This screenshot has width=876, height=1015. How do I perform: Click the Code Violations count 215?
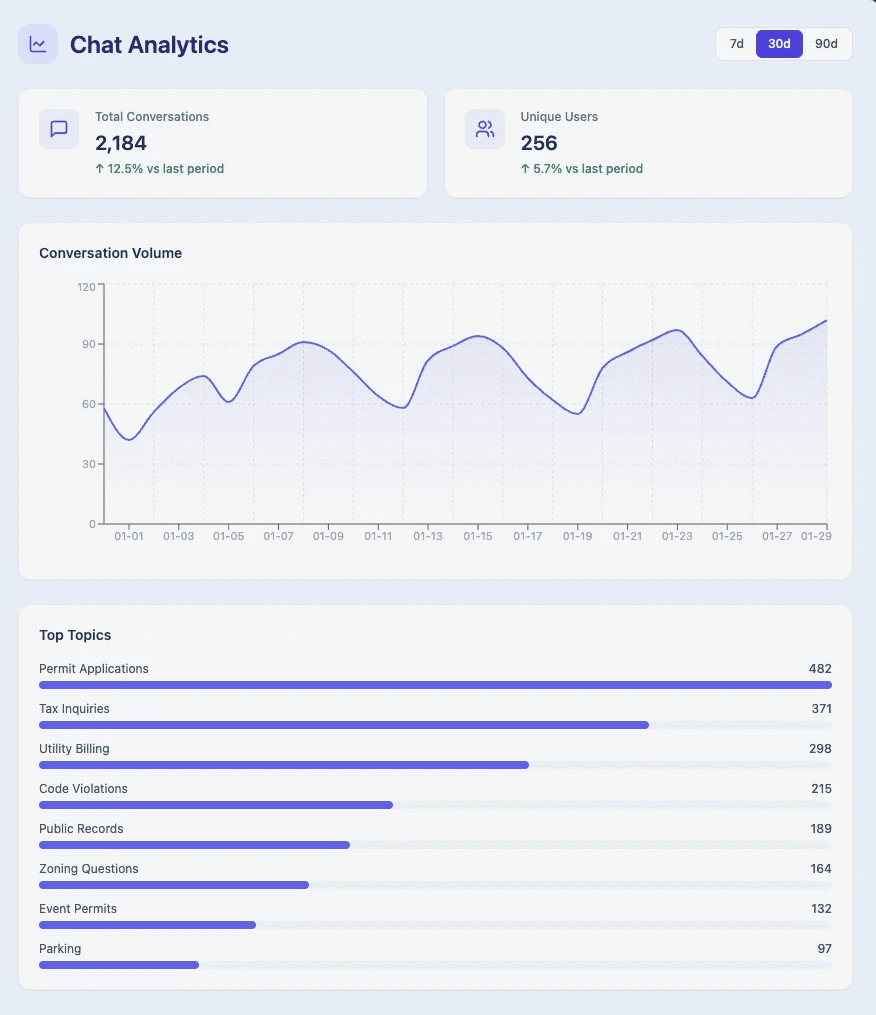820,788
